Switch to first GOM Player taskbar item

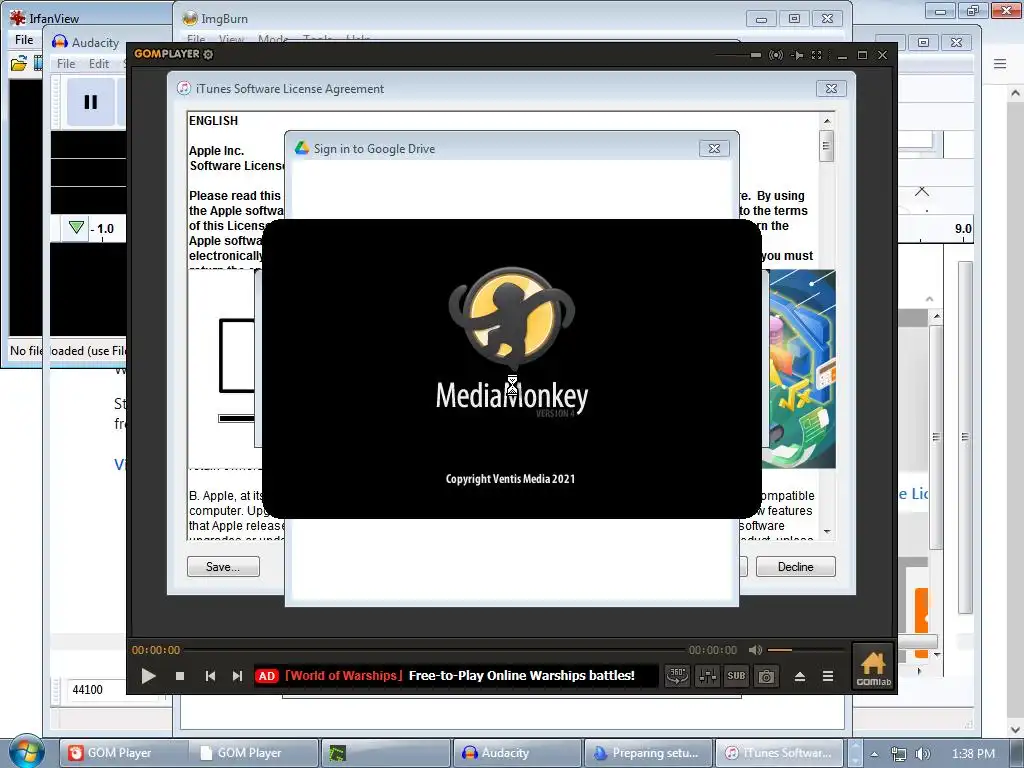pos(123,753)
